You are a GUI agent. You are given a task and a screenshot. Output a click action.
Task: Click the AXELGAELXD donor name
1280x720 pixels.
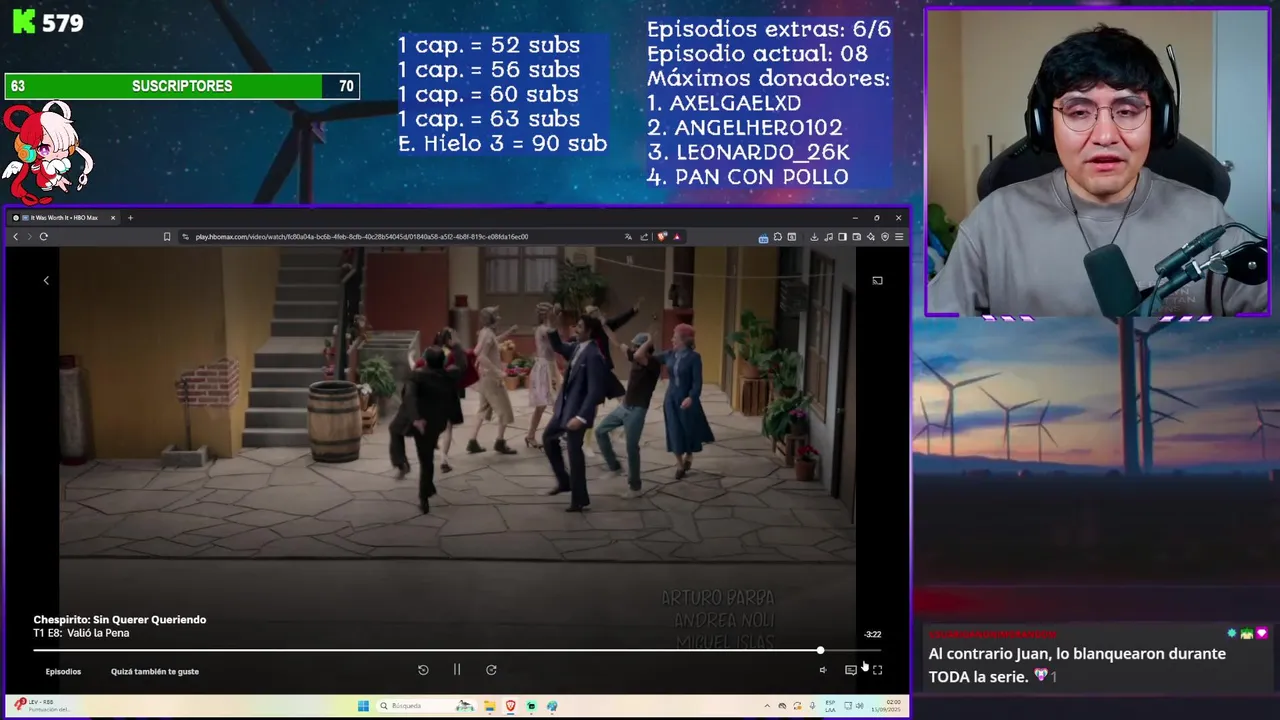click(x=735, y=103)
